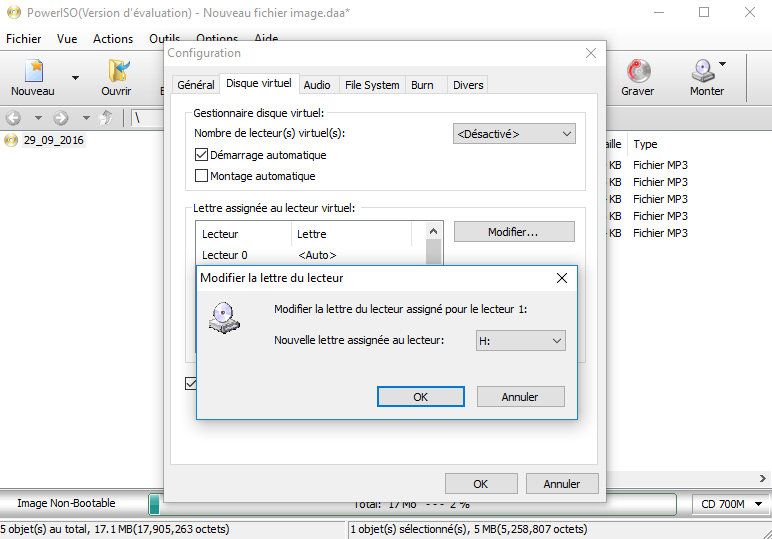Click the PowerISO title bar app icon
The width and height of the screenshot is (772, 539).
tap(14, 12)
